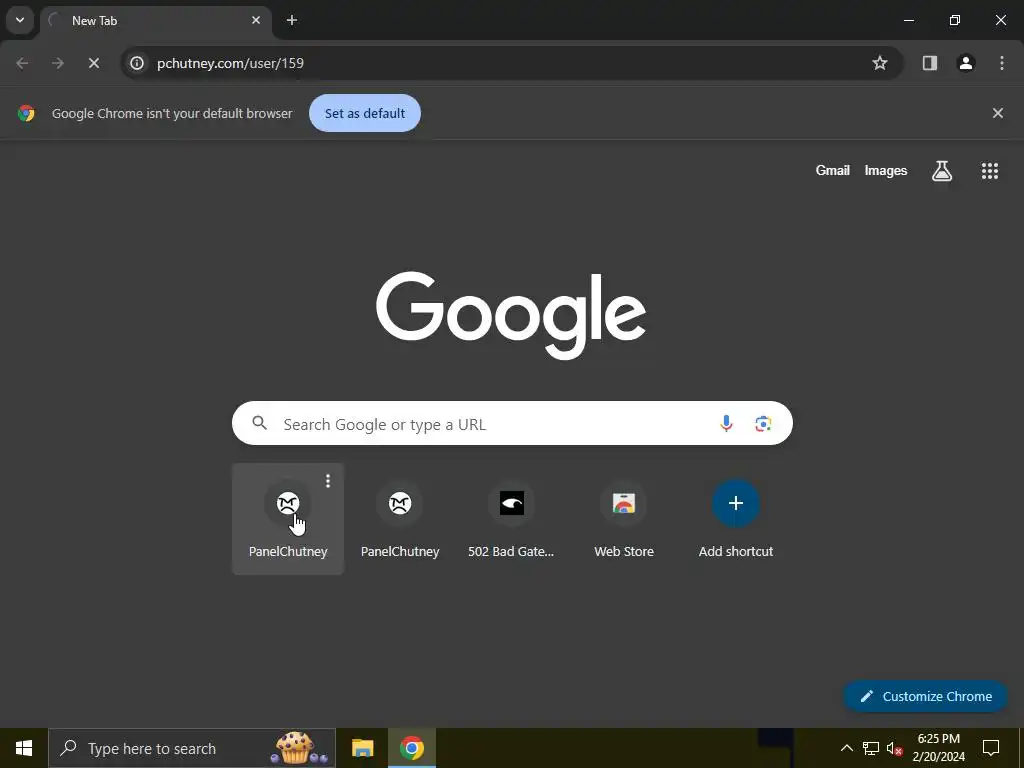1024x768 pixels.
Task: Open Windows Start menu
Action: (x=24, y=748)
